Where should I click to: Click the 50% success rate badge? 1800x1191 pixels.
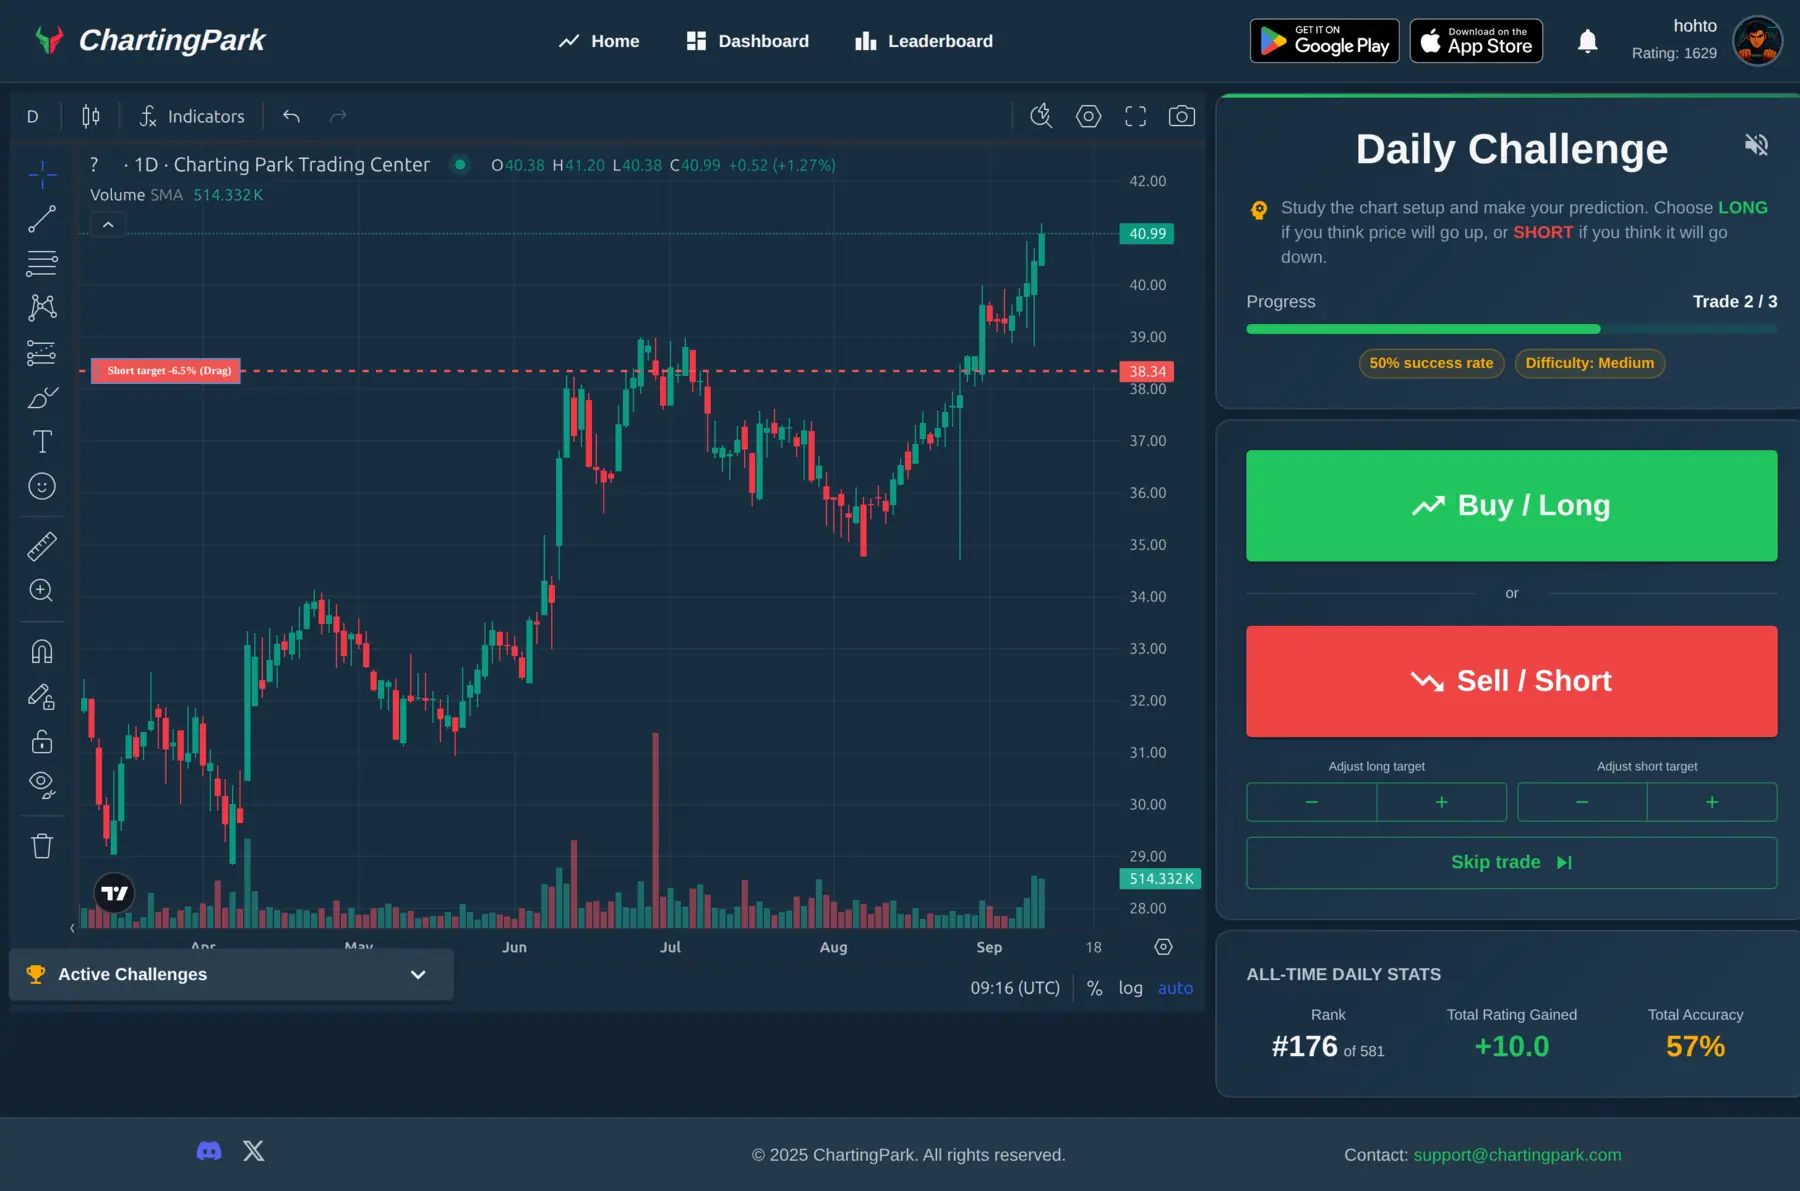1431,363
